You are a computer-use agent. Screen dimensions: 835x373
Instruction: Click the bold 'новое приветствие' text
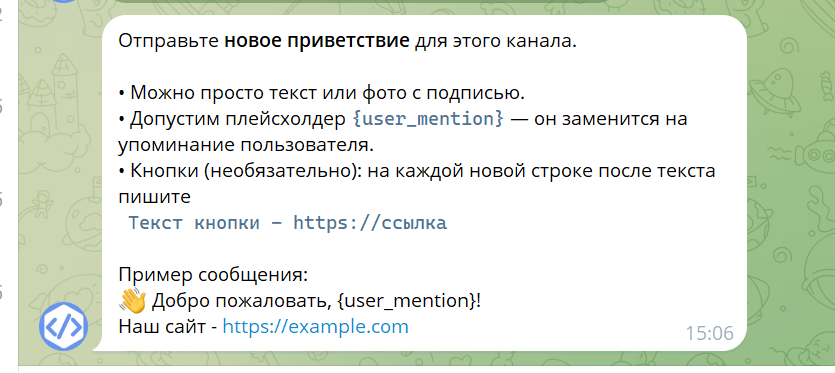(317, 42)
